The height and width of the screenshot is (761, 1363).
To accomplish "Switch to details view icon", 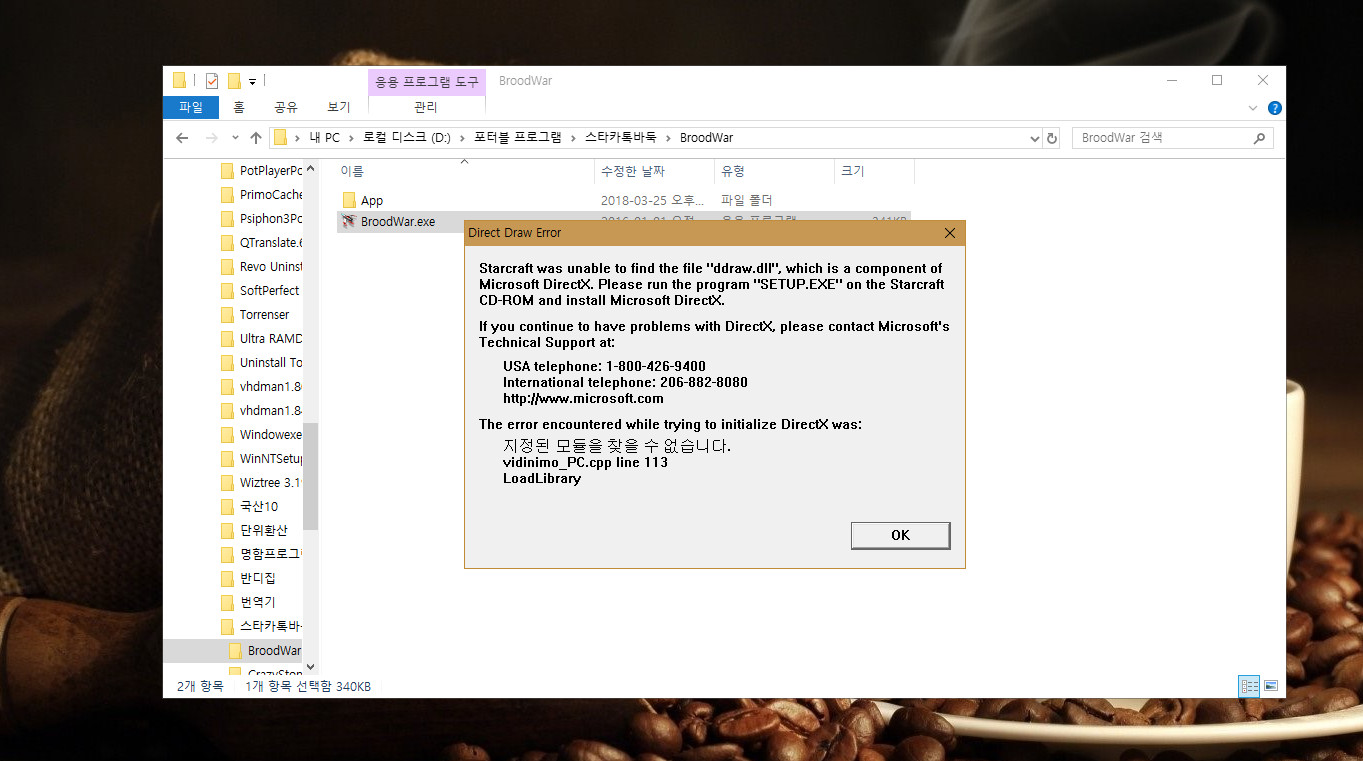I will pos(1249,686).
